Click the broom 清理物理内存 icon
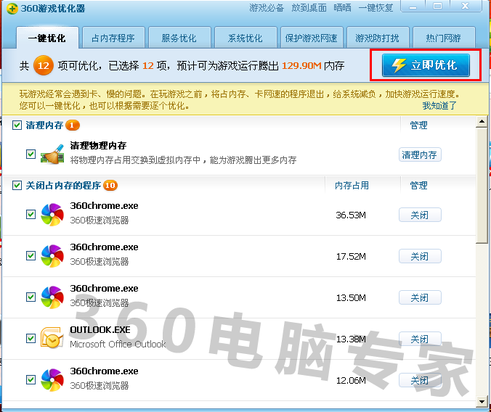The width and height of the screenshot is (491, 412). pos(52,154)
